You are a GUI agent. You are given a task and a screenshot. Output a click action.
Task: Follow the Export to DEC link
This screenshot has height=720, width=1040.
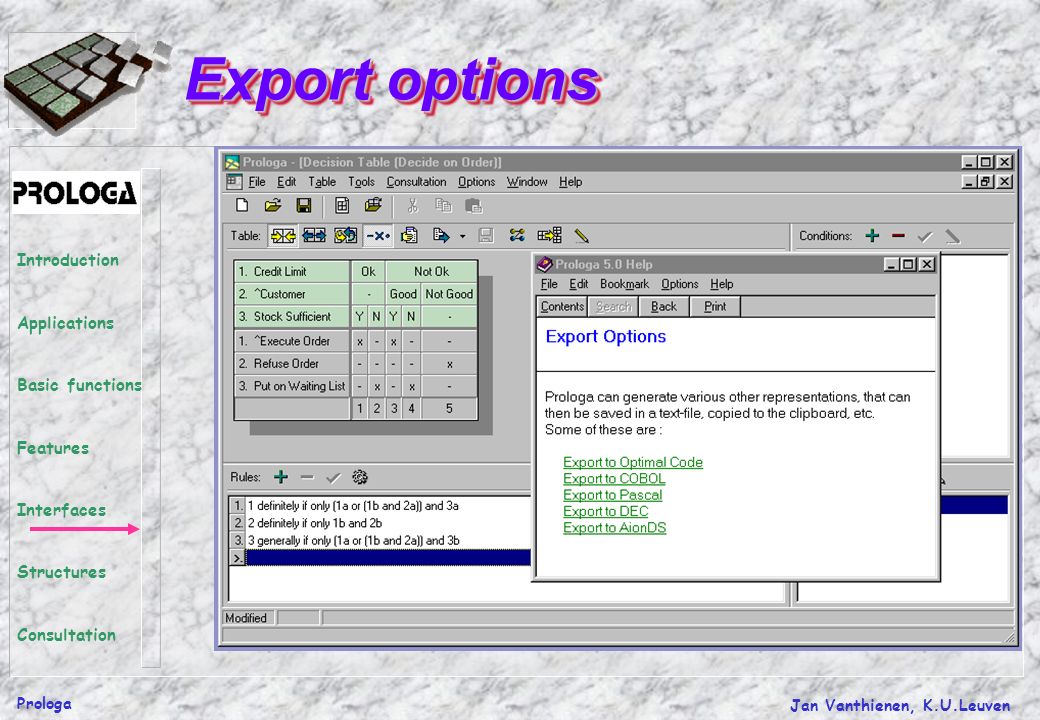click(x=606, y=511)
